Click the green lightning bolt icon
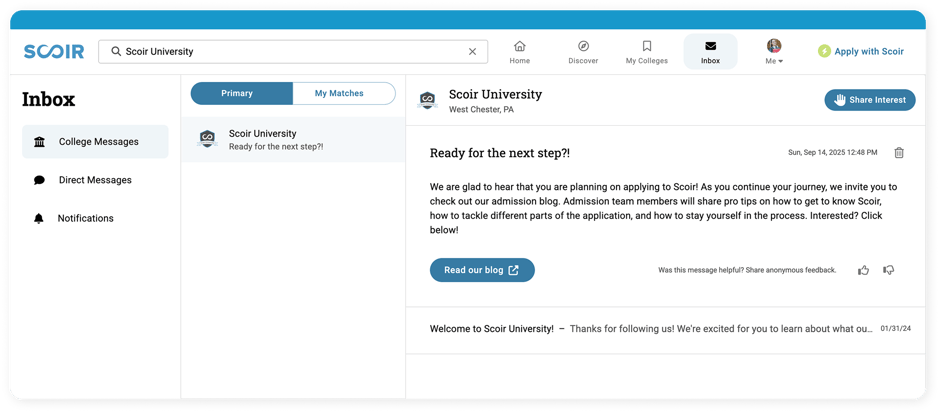 (824, 52)
